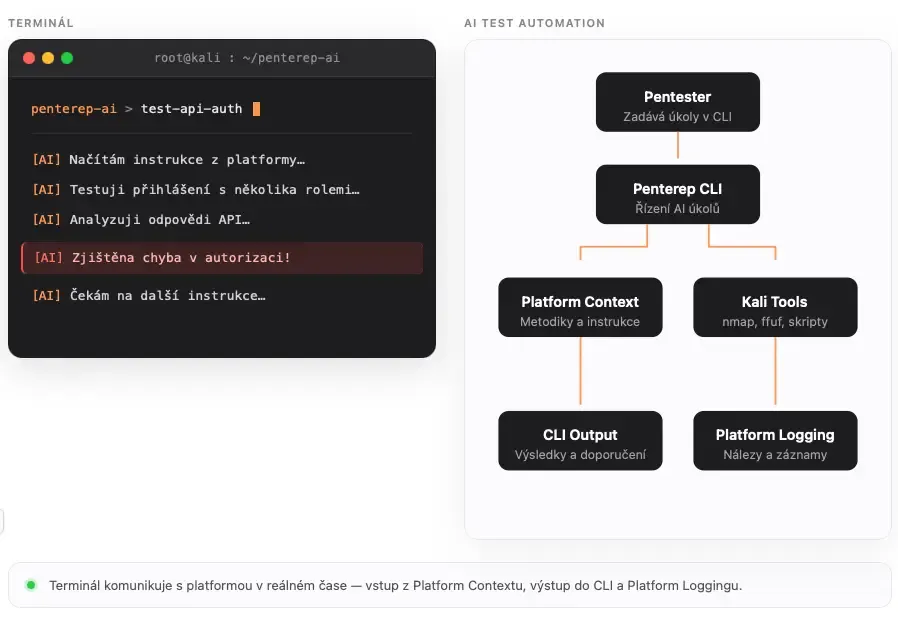
Task: Click the red close circle on the terminal
Action: pos(28,58)
